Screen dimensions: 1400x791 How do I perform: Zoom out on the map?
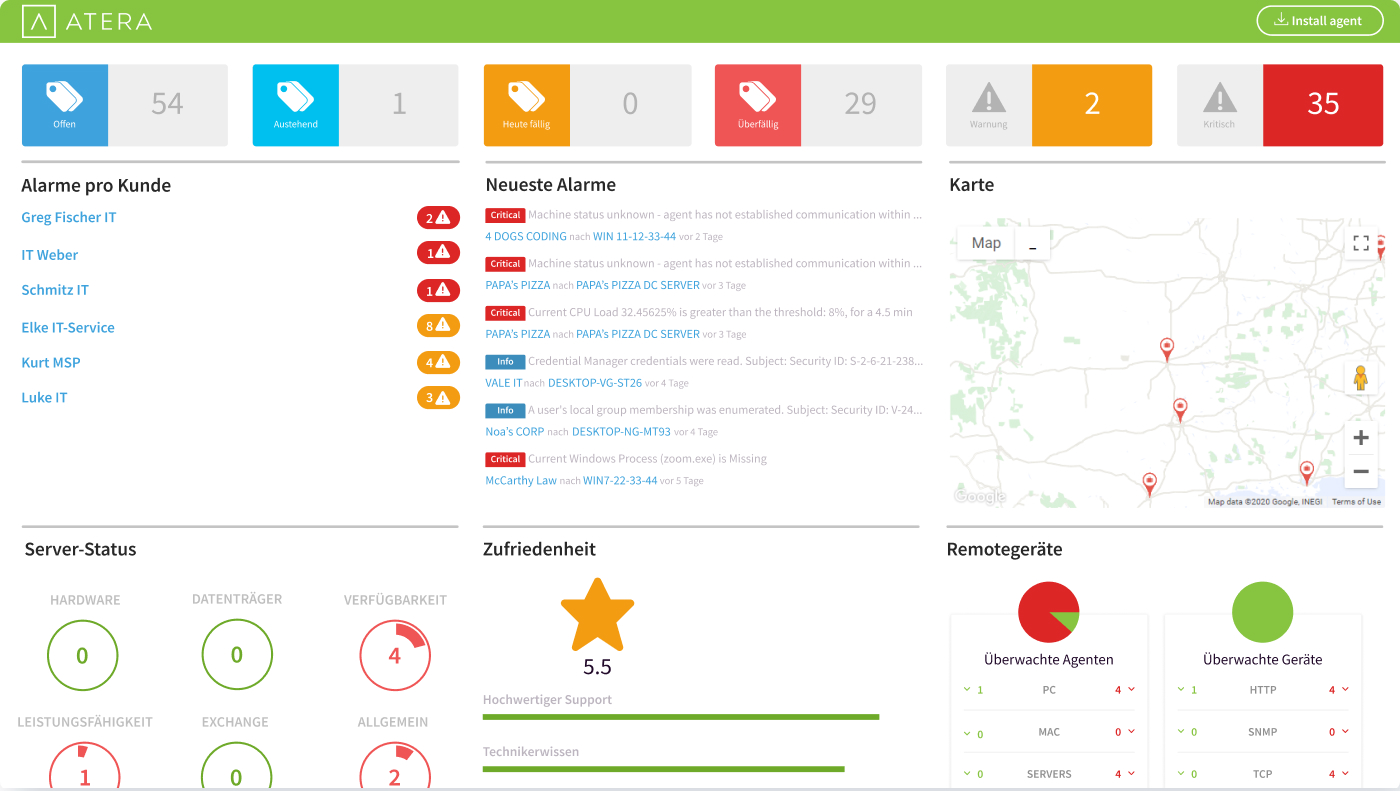tap(1360, 471)
